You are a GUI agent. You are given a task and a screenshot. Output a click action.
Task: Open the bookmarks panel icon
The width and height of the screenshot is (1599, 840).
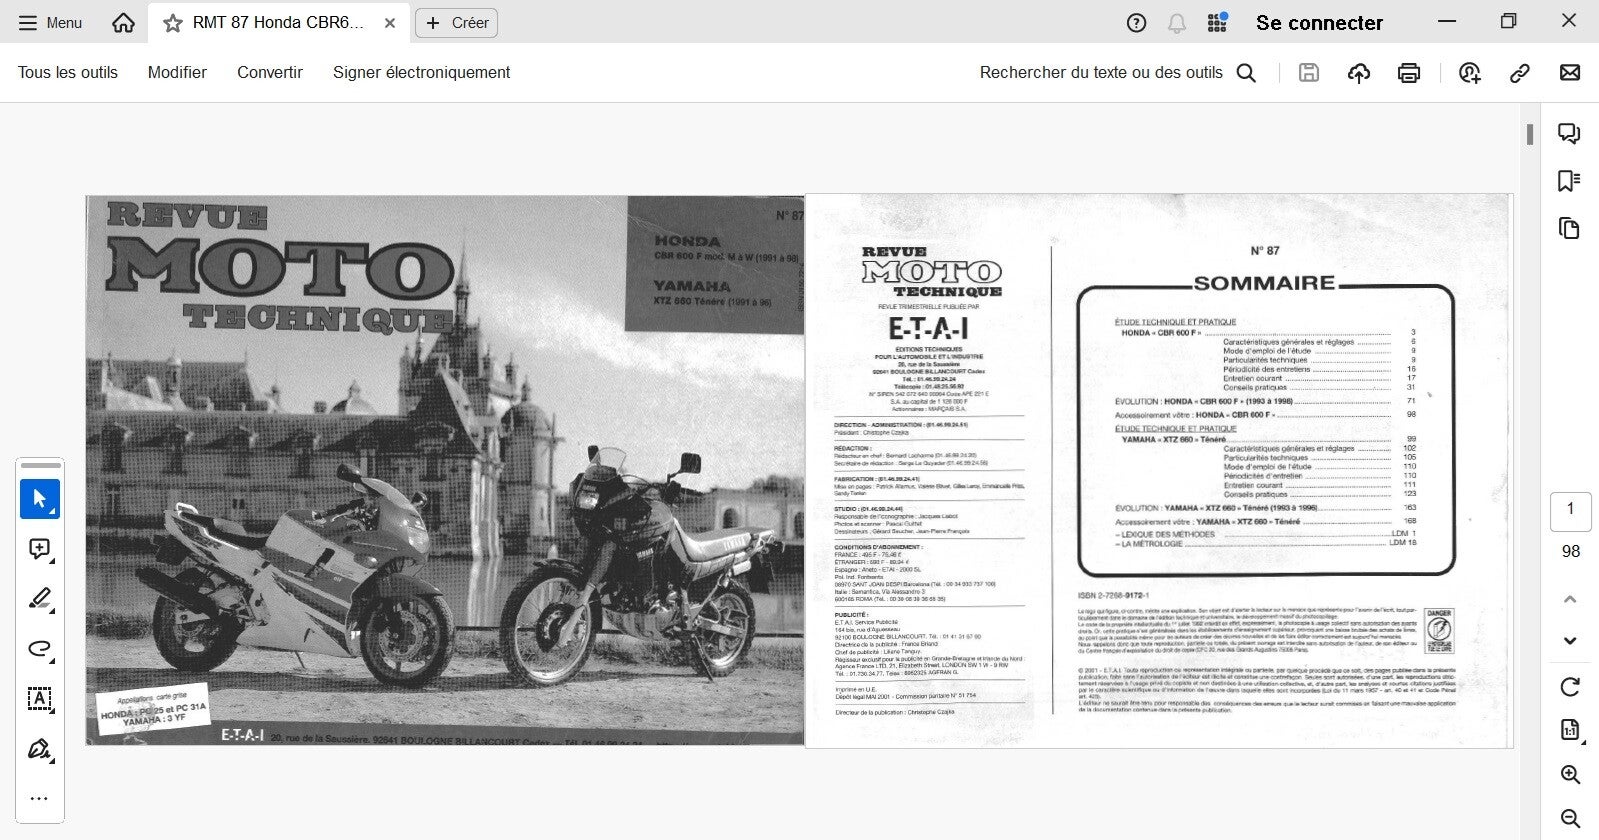tap(1569, 181)
